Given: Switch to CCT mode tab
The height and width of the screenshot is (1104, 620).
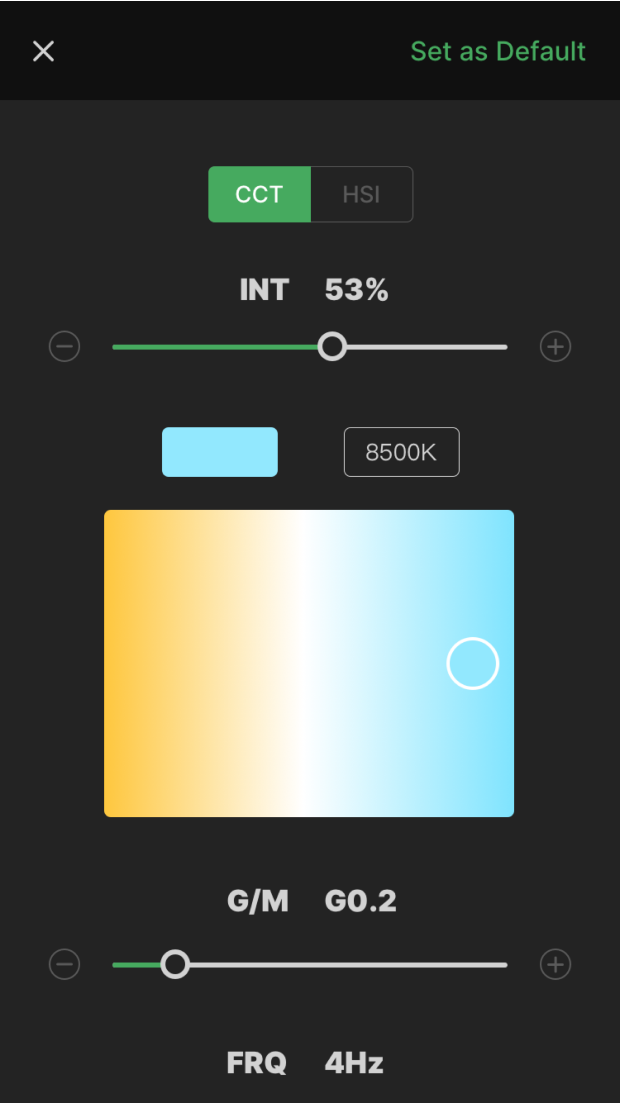Looking at the screenshot, I should pos(260,194).
